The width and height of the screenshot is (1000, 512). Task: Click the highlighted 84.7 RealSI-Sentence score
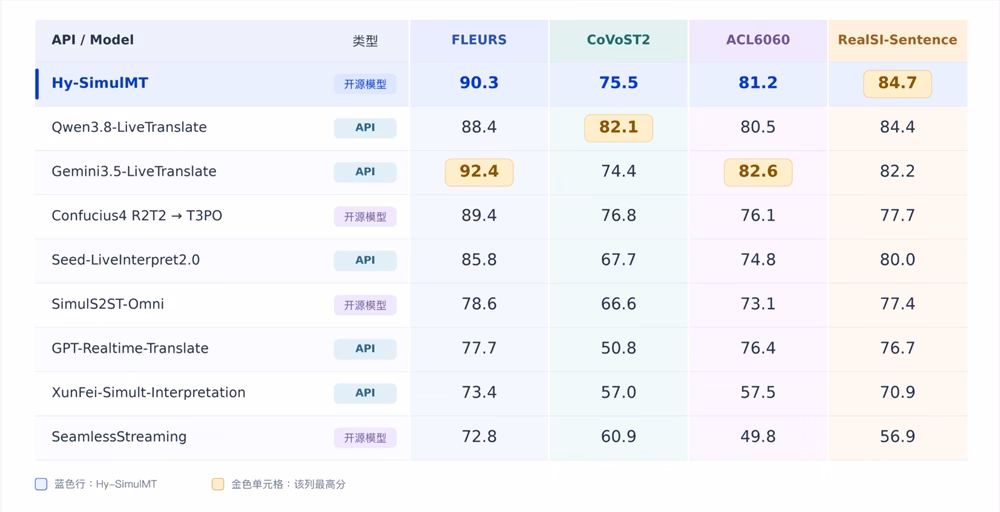(x=897, y=84)
